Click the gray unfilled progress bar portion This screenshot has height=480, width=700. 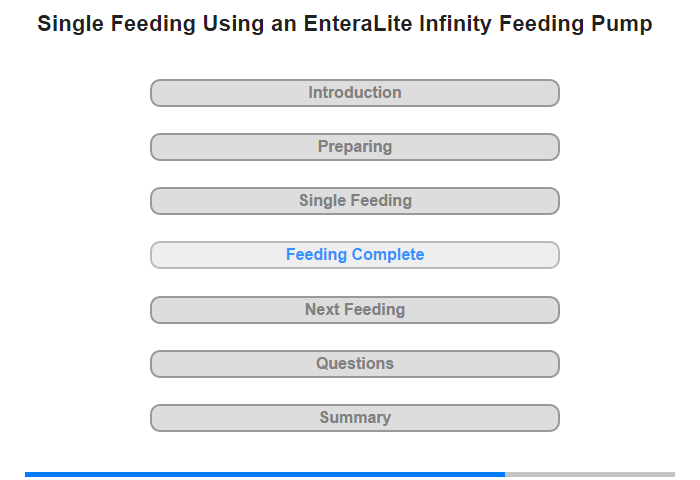(x=590, y=474)
